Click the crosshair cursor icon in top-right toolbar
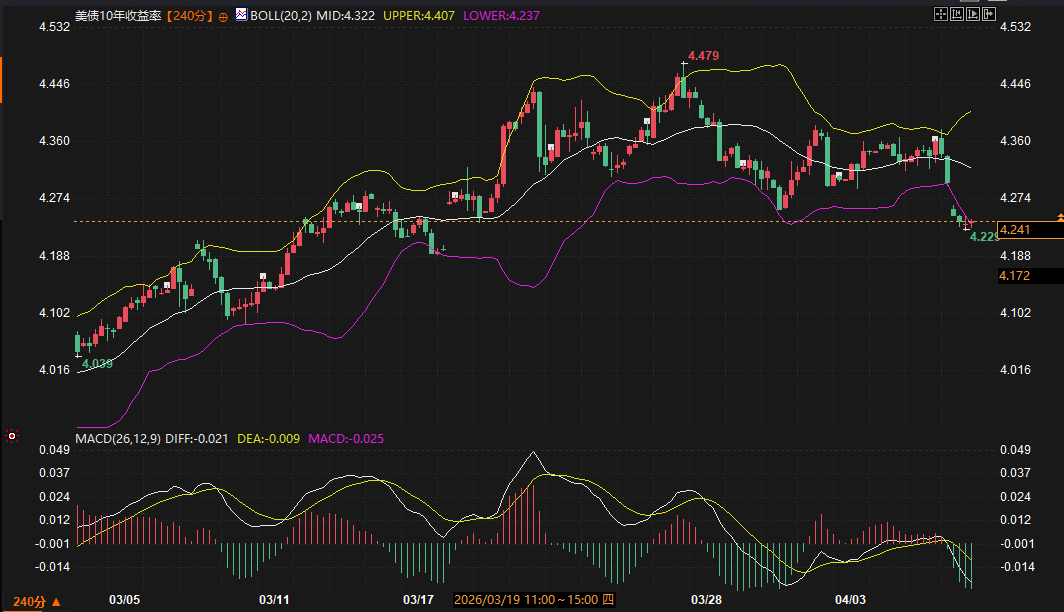Viewport: 1064px width, 612px height. point(940,14)
